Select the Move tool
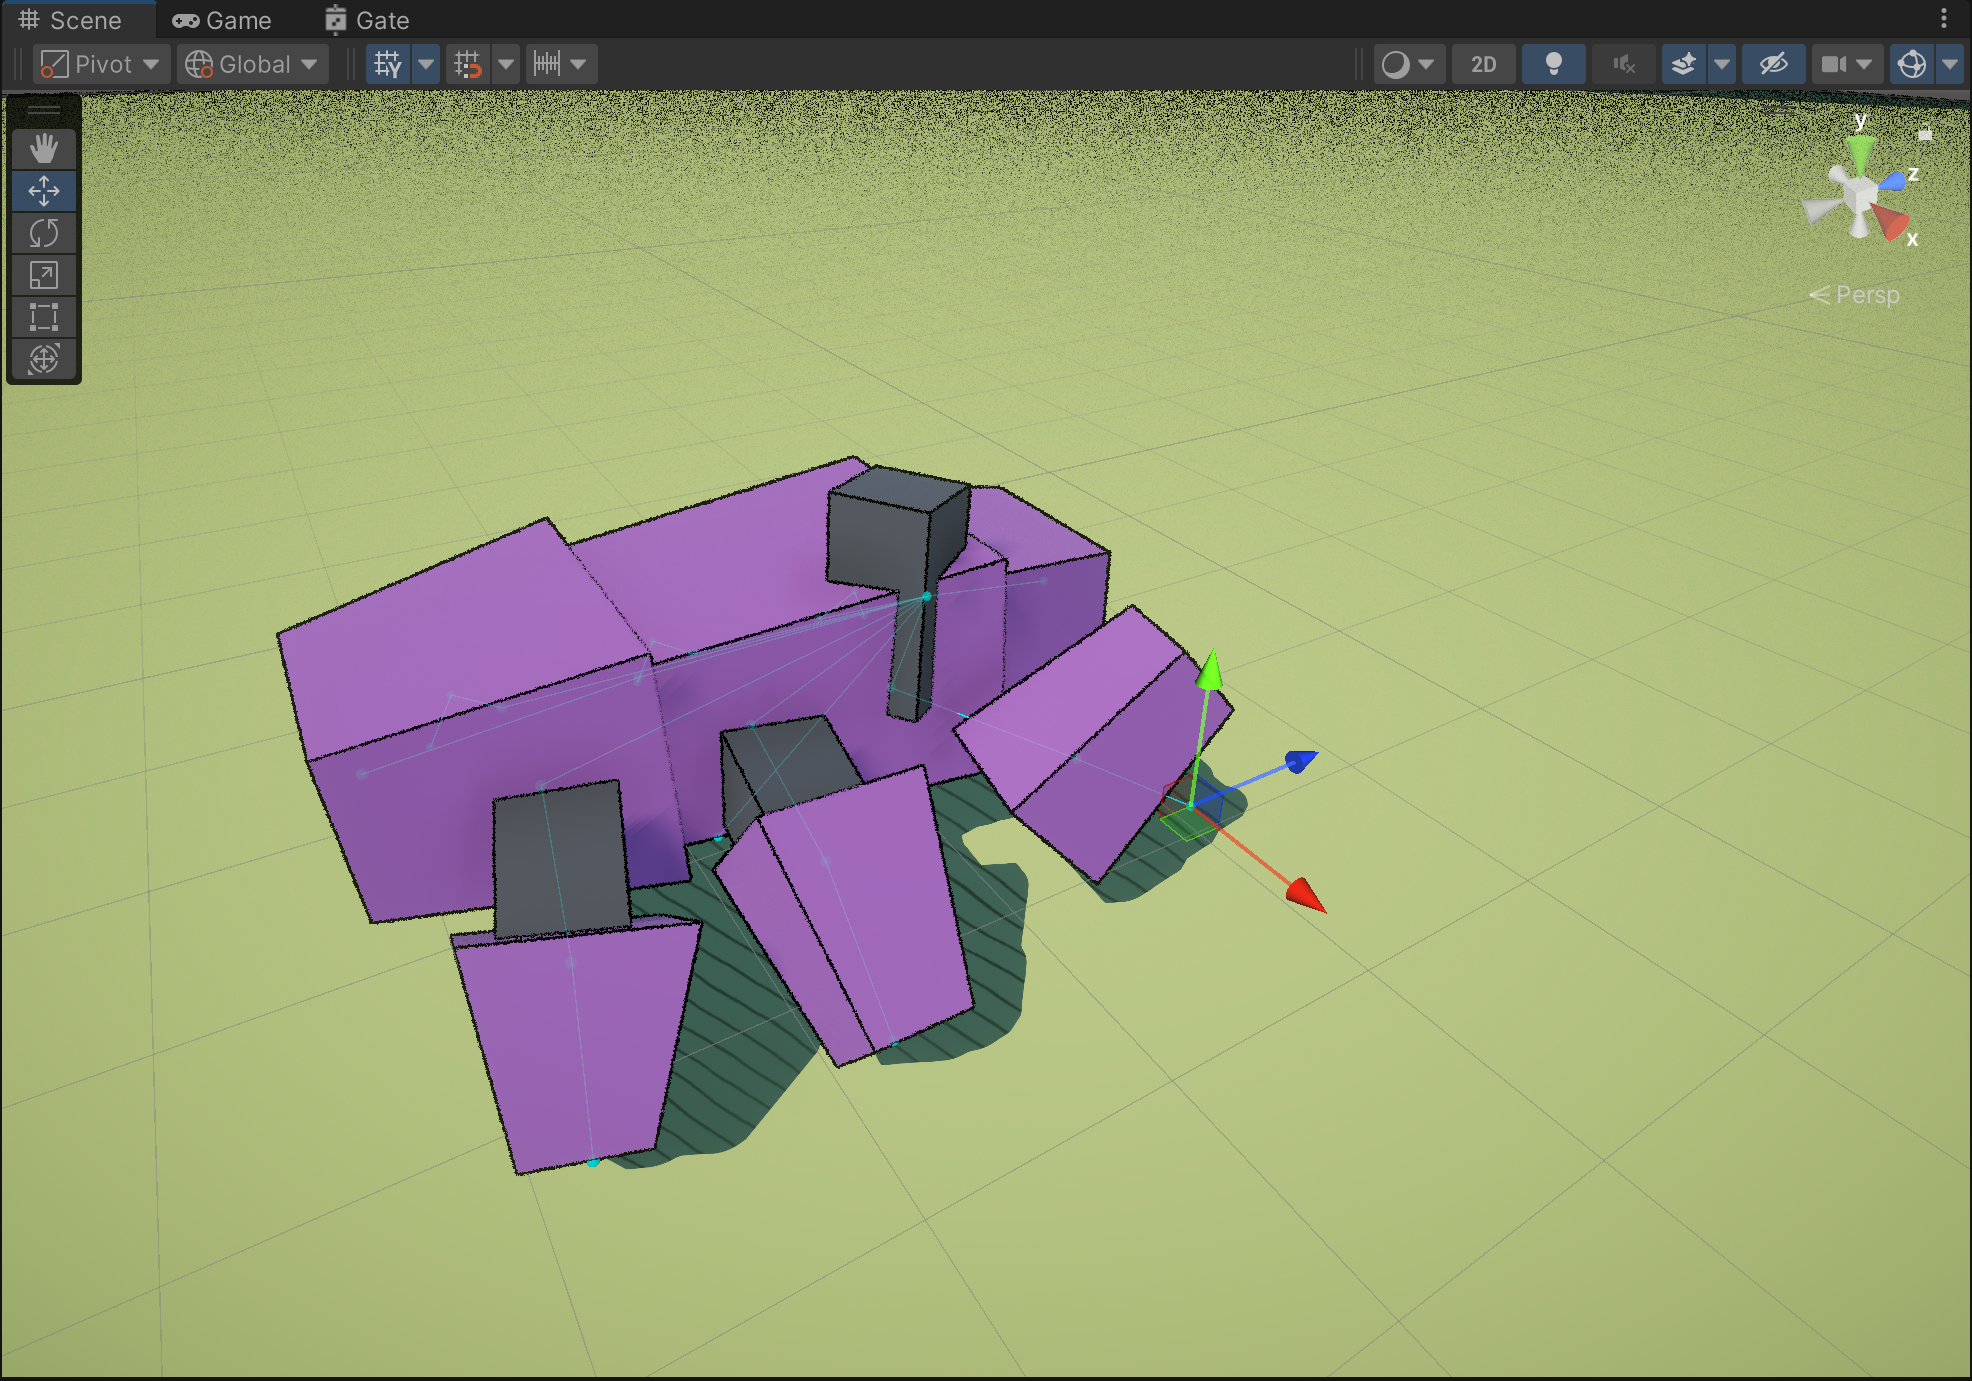This screenshot has height=1381, width=1972. [44, 191]
